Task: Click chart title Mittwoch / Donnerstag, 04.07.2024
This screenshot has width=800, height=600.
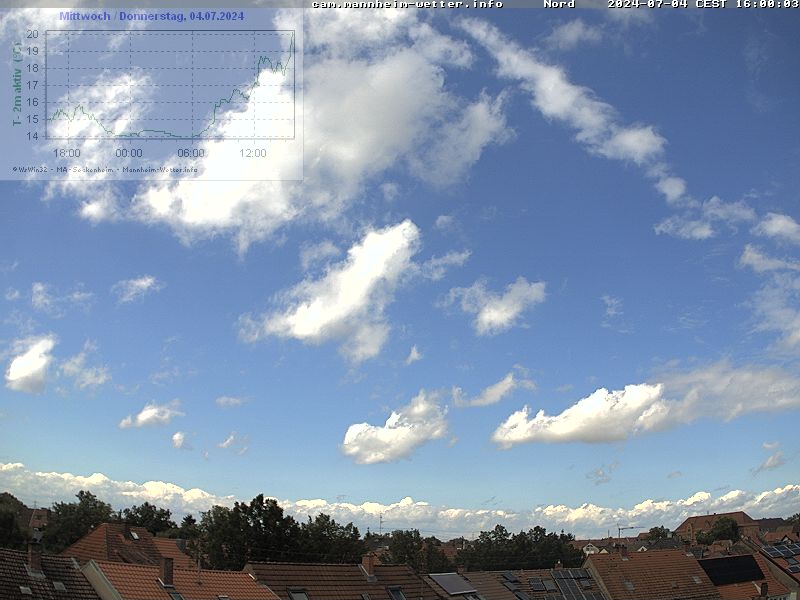Action: [151, 16]
